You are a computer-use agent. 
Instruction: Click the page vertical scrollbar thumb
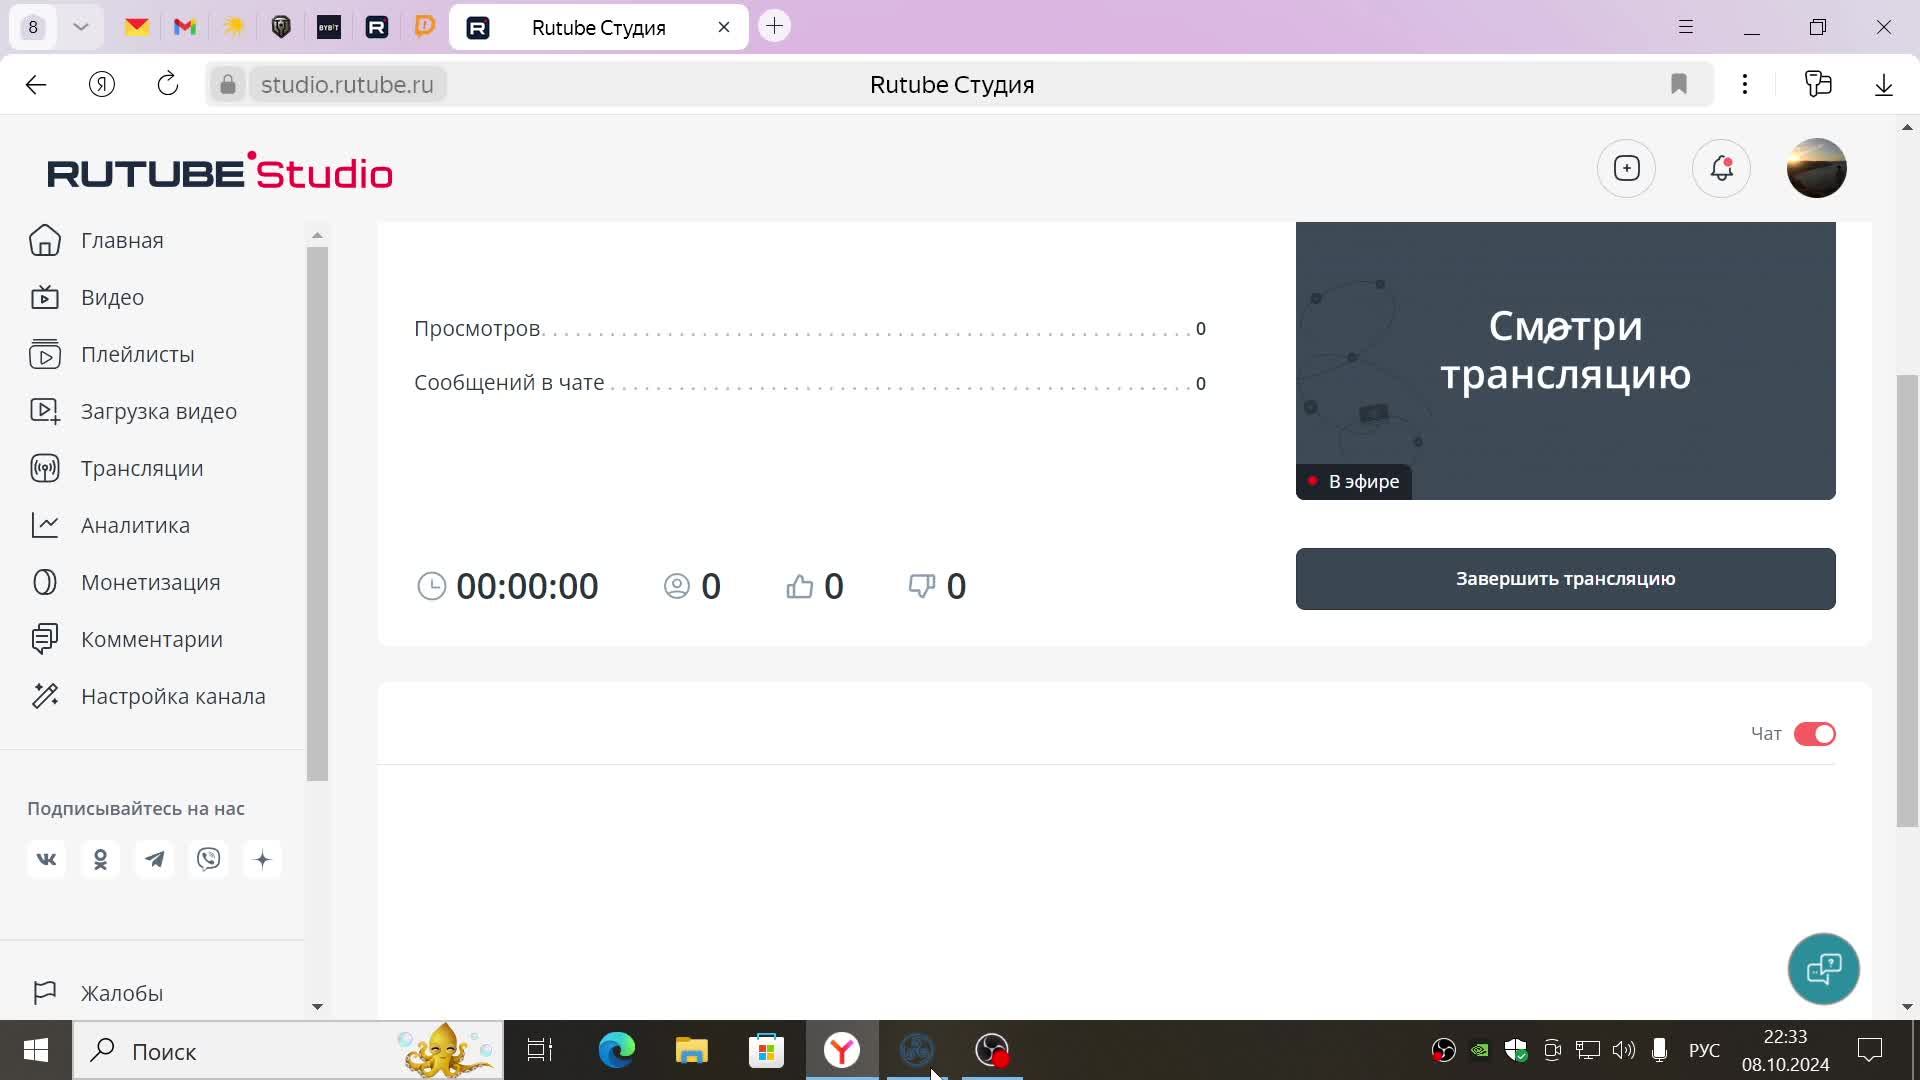1907,601
